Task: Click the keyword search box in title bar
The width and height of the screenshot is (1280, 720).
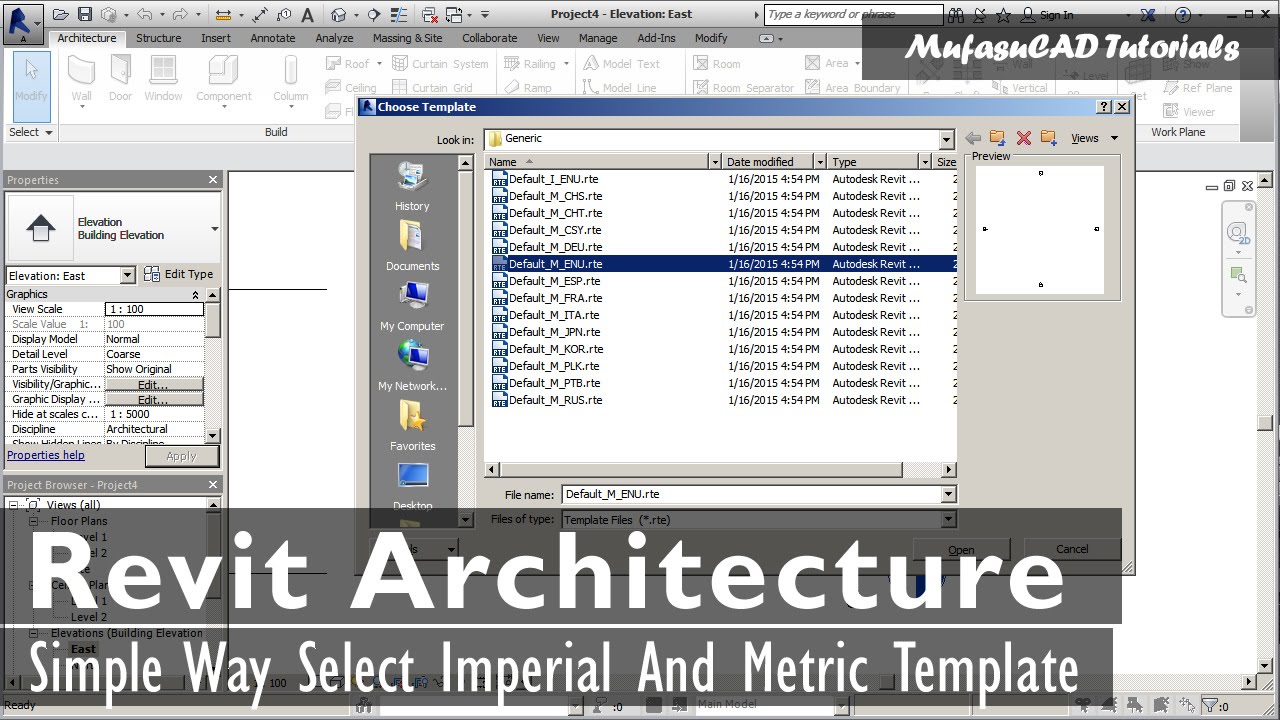Action: pyautogui.click(x=853, y=15)
